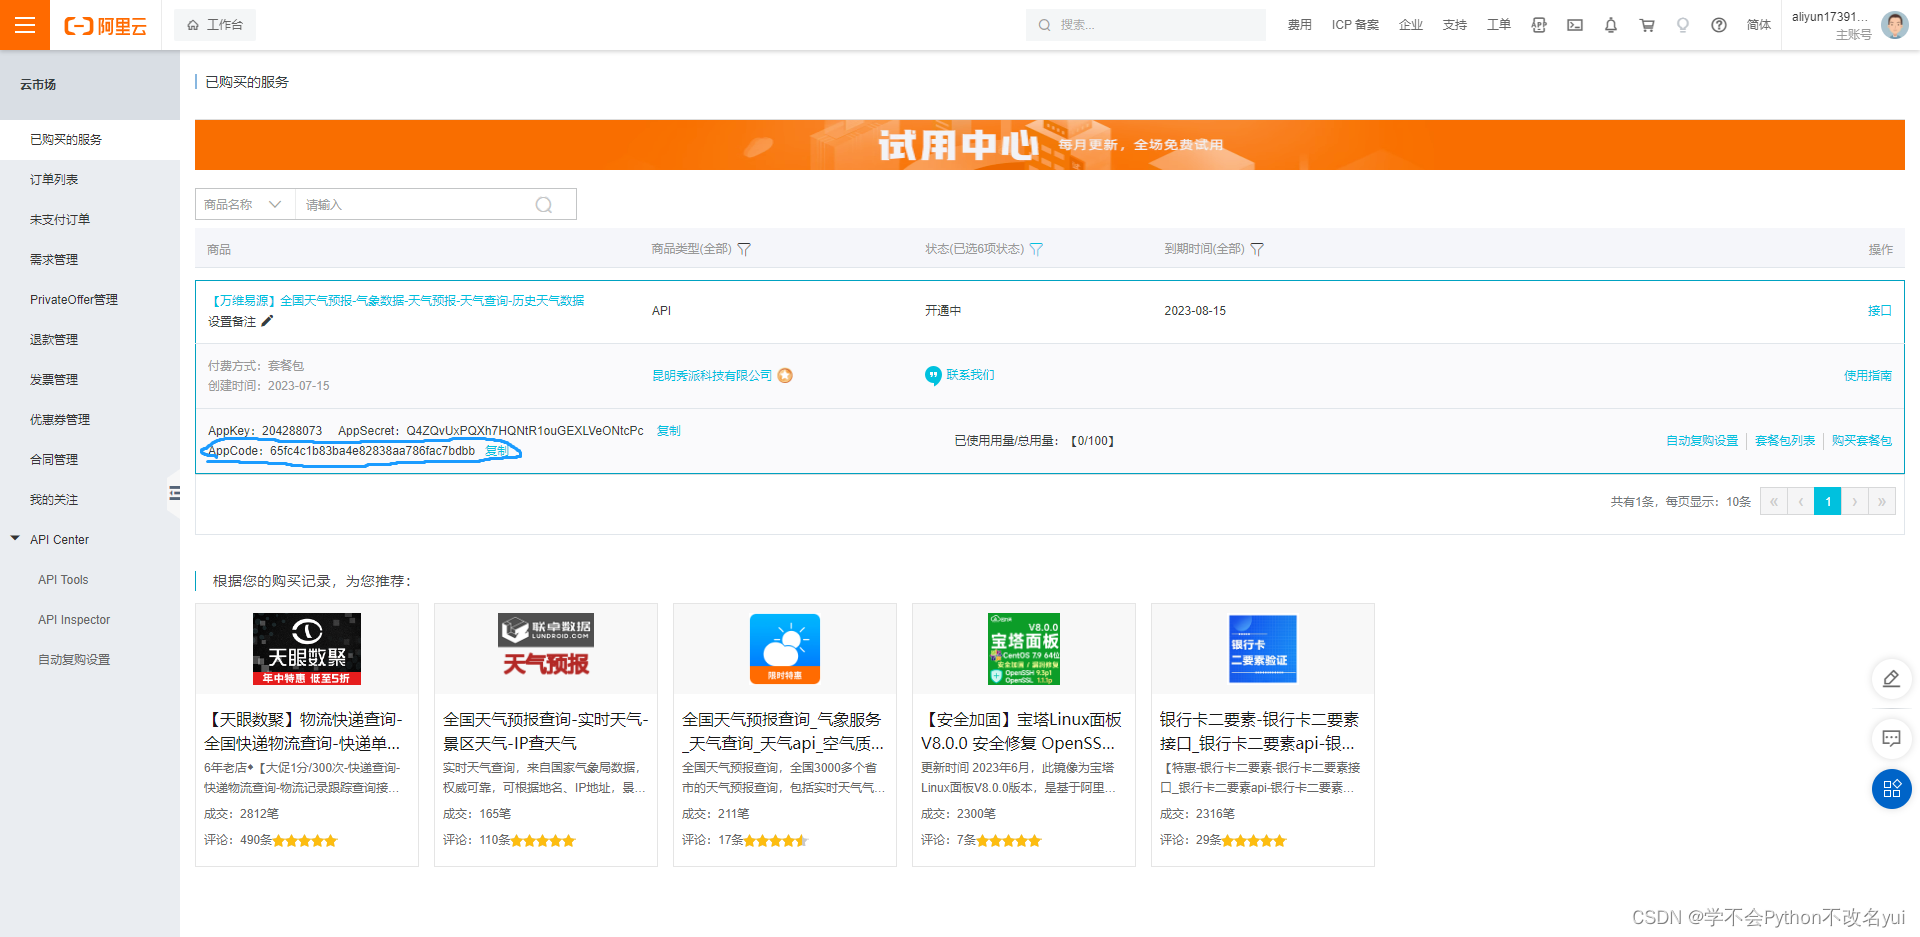Screen dimensions: 1920x937
Task: Go to last page of results
Action: click(1882, 501)
